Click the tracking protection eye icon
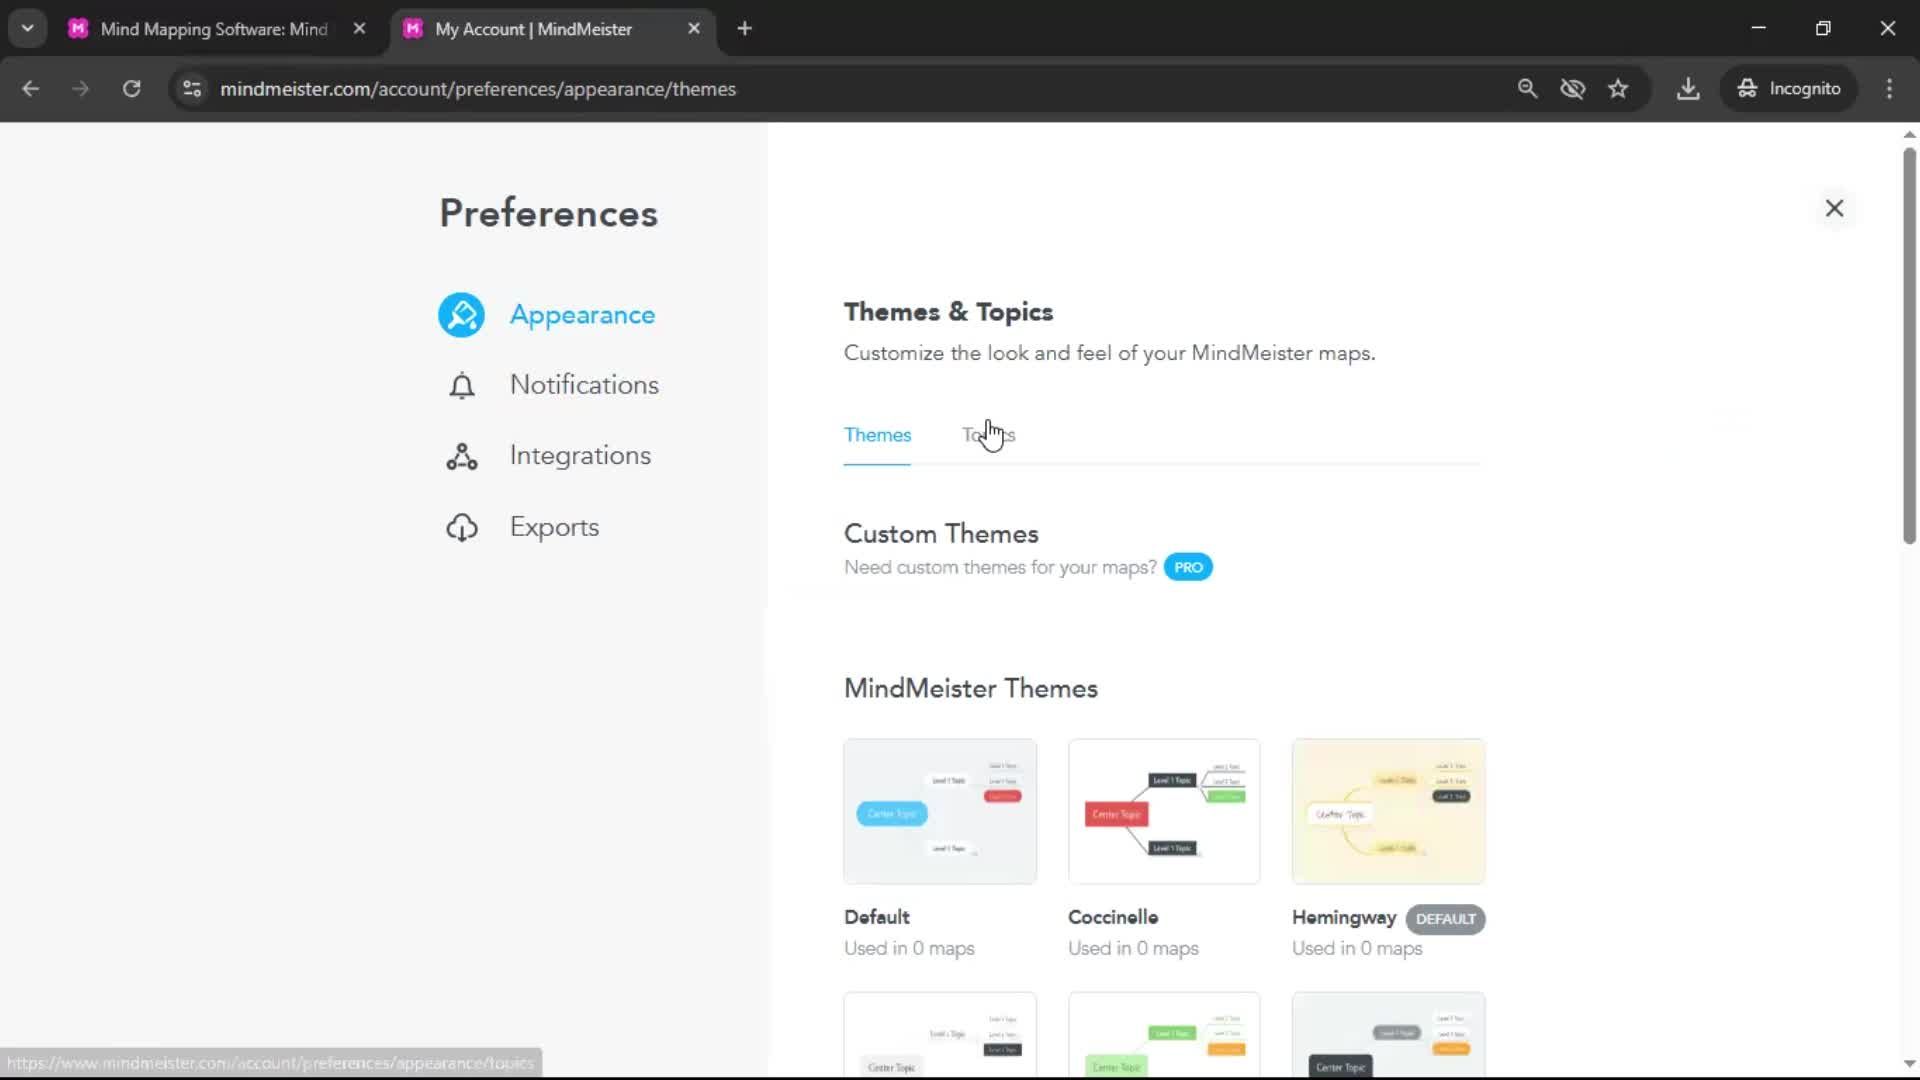The image size is (1920, 1080). coord(1573,89)
